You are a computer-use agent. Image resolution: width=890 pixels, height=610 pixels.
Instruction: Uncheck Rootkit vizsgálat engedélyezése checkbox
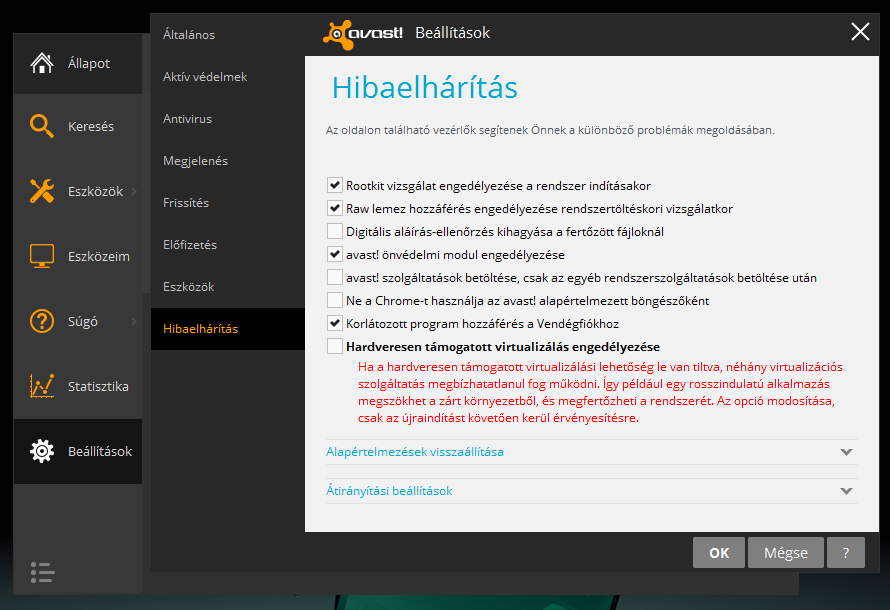pos(335,185)
